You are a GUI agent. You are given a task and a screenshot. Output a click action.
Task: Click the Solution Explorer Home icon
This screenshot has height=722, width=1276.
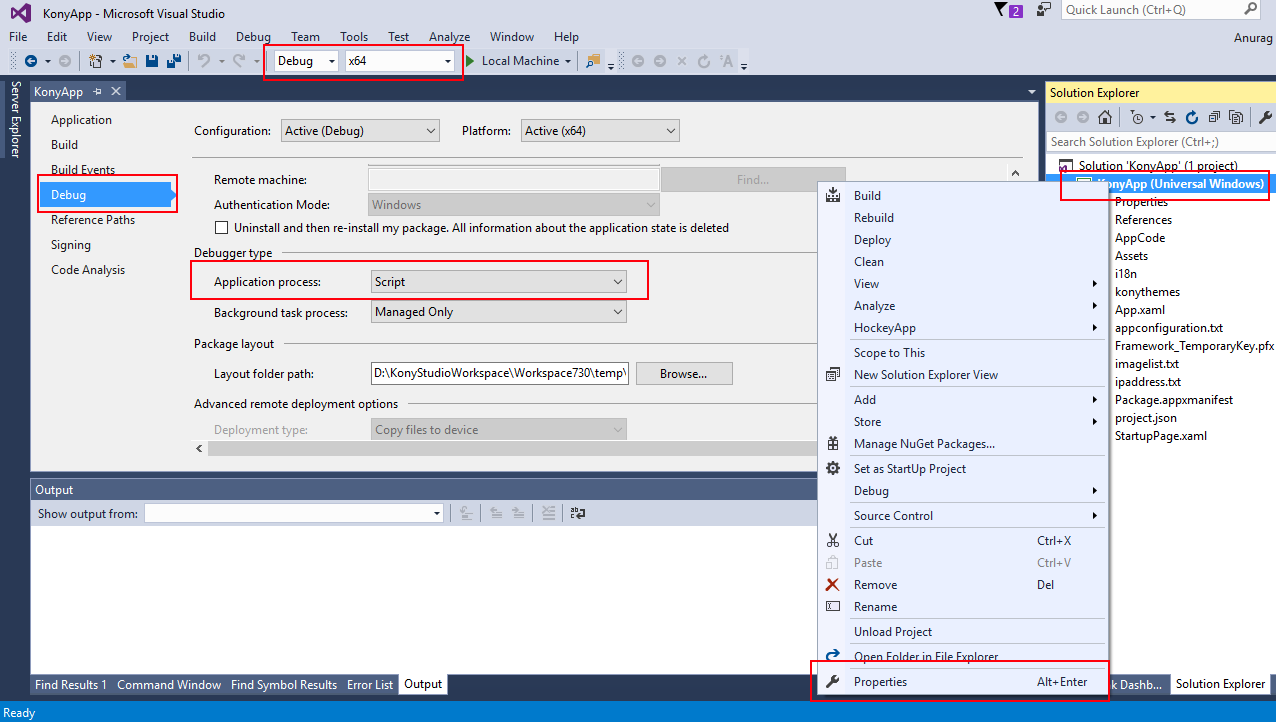[x=1104, y=117]
